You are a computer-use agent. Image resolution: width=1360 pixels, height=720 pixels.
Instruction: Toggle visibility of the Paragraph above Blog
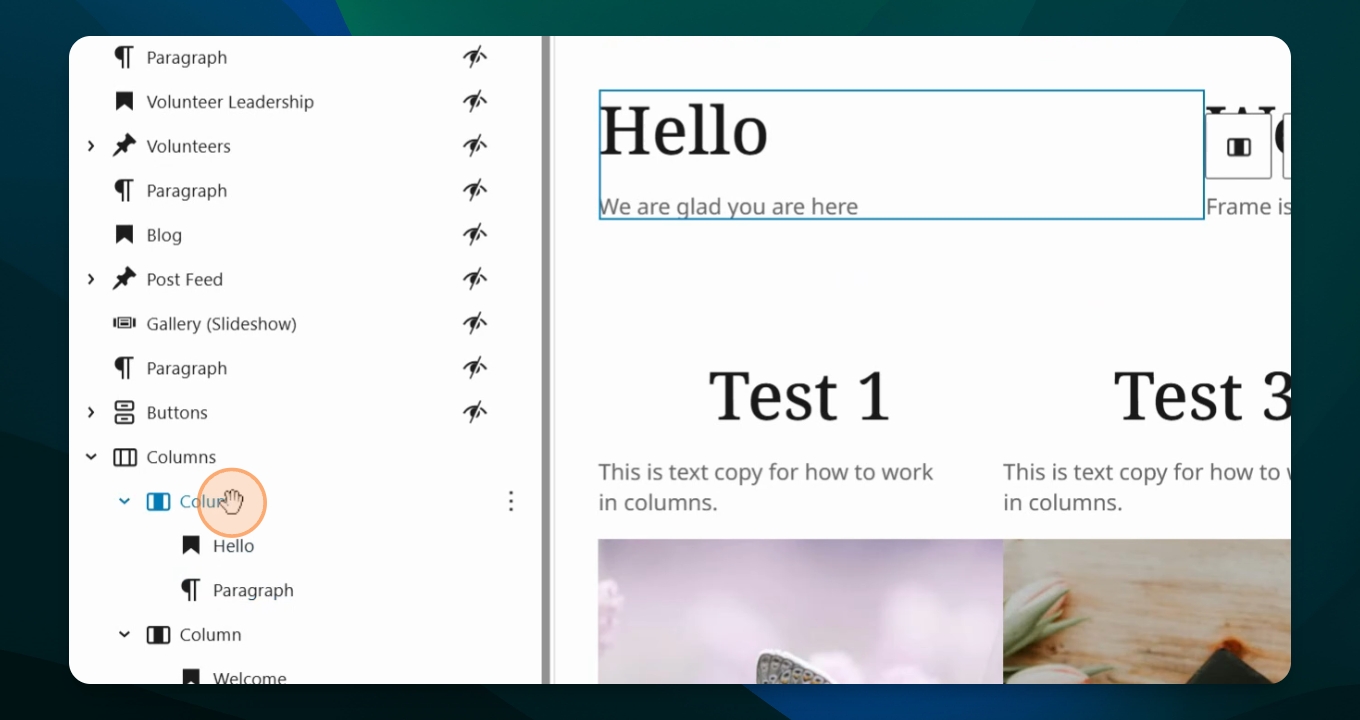(x=475, y=190)
